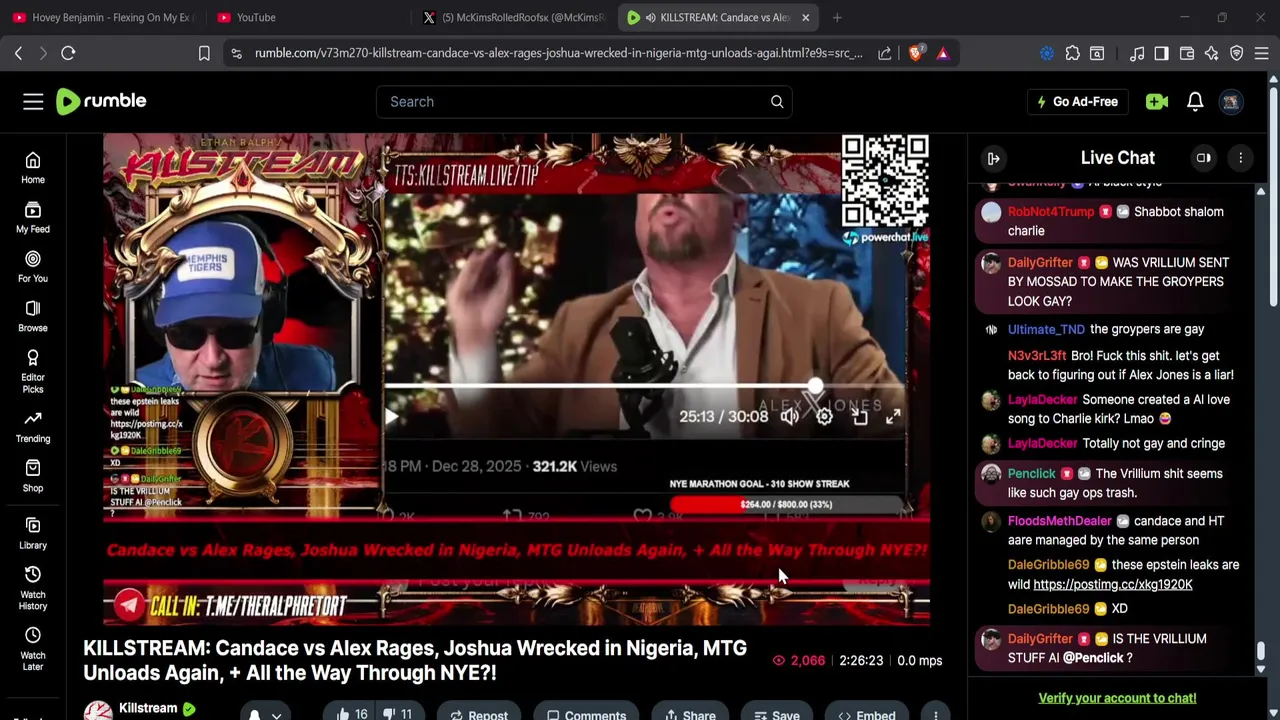Screen dimensions: 1280x720
Task: Click the green upload video camera icon
Action: click(1157, 101)
